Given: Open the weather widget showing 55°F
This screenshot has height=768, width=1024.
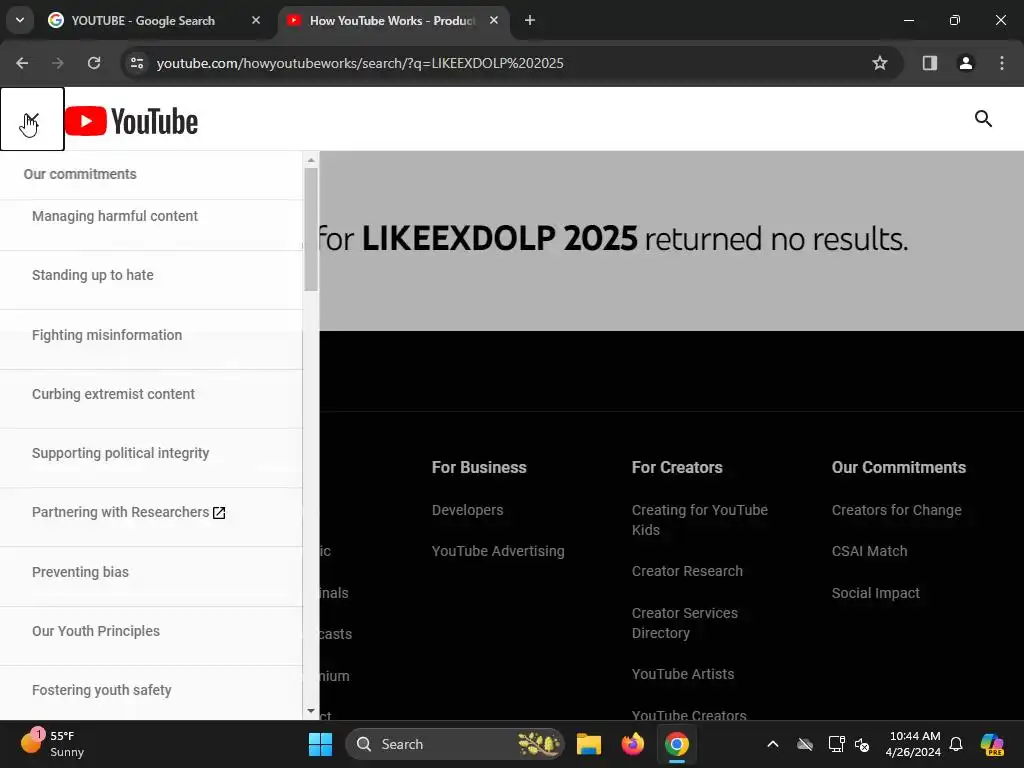Looking at the screenshot, I should (52, 744).
